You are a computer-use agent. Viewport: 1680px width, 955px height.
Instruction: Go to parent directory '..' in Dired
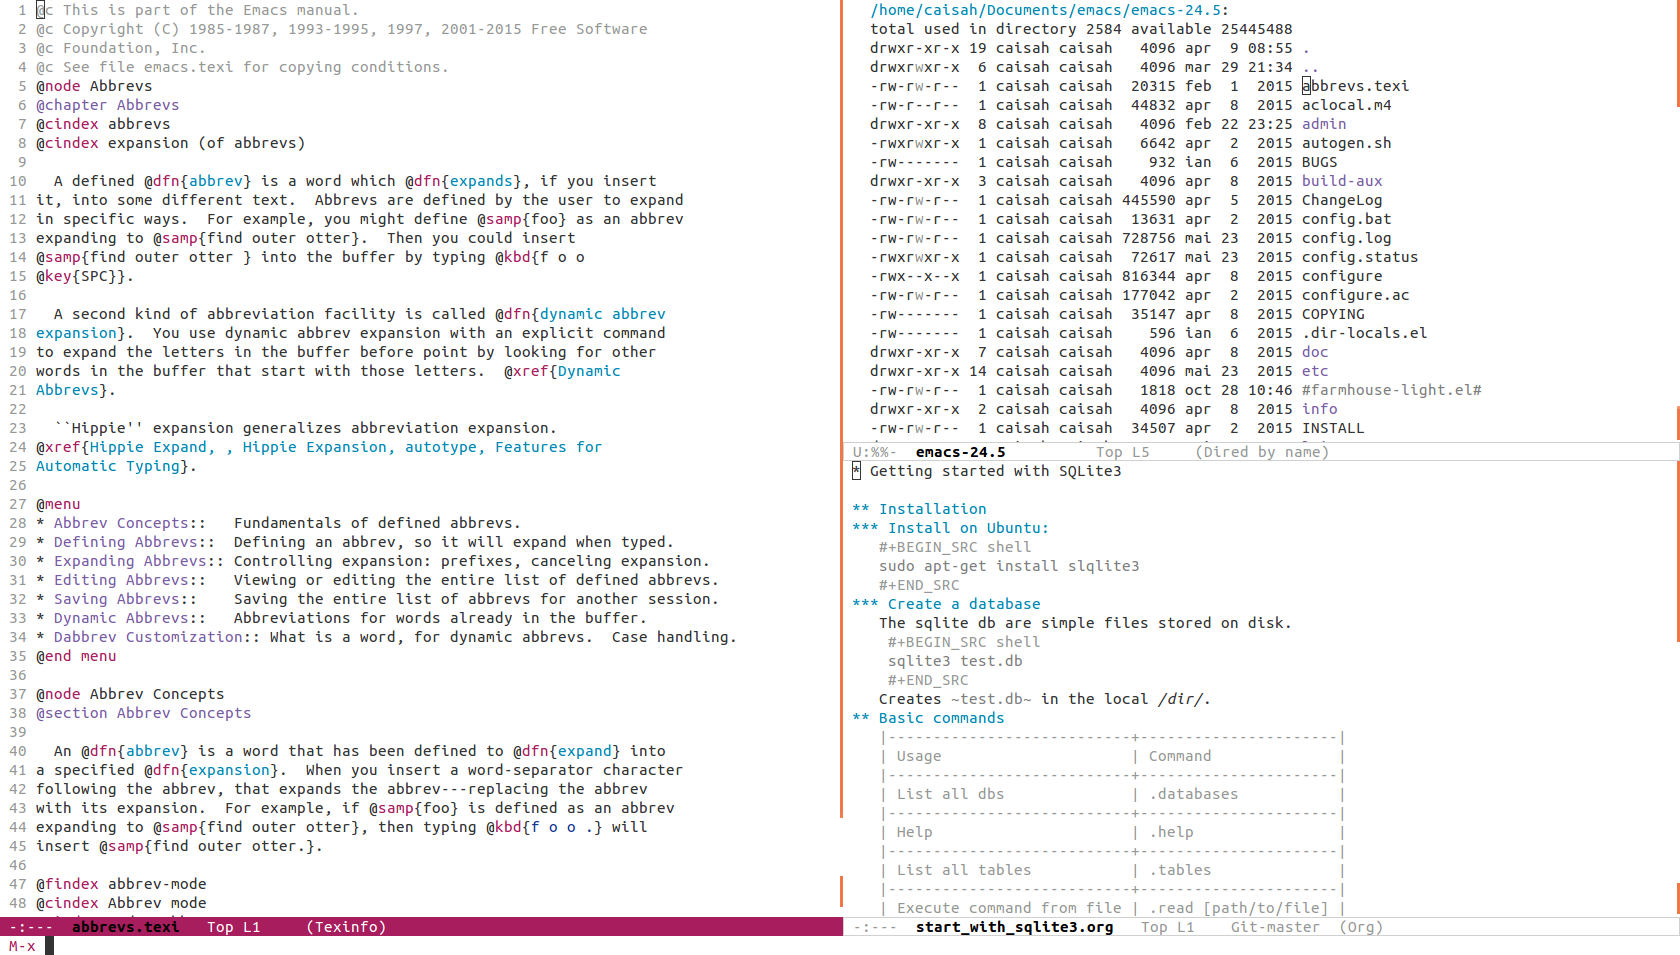tap(1310, 67)
